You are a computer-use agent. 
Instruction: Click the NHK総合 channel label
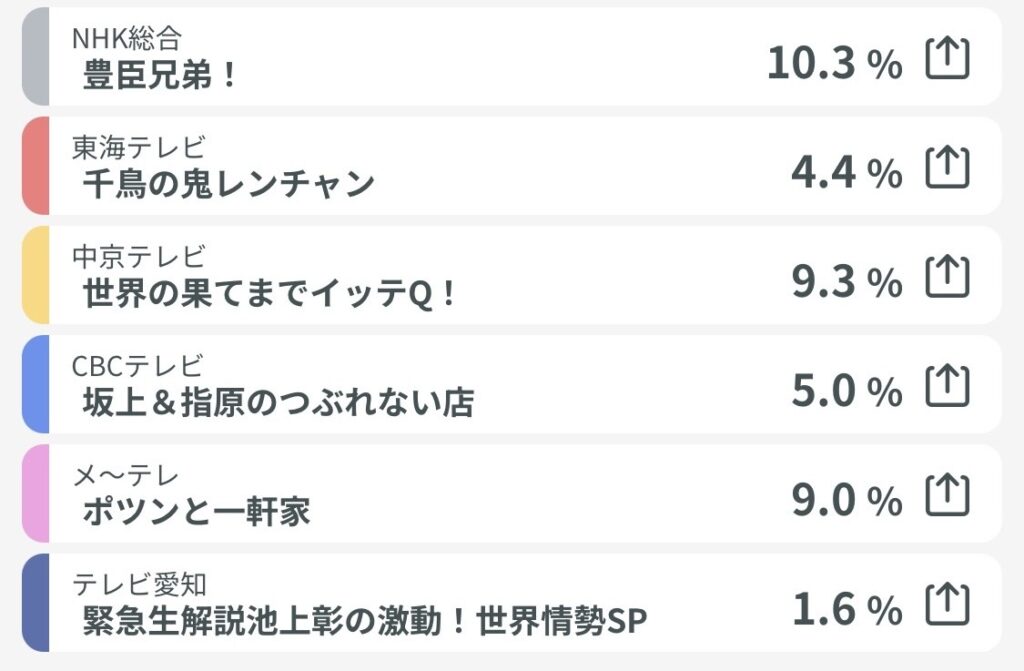(x=127, y=39)
